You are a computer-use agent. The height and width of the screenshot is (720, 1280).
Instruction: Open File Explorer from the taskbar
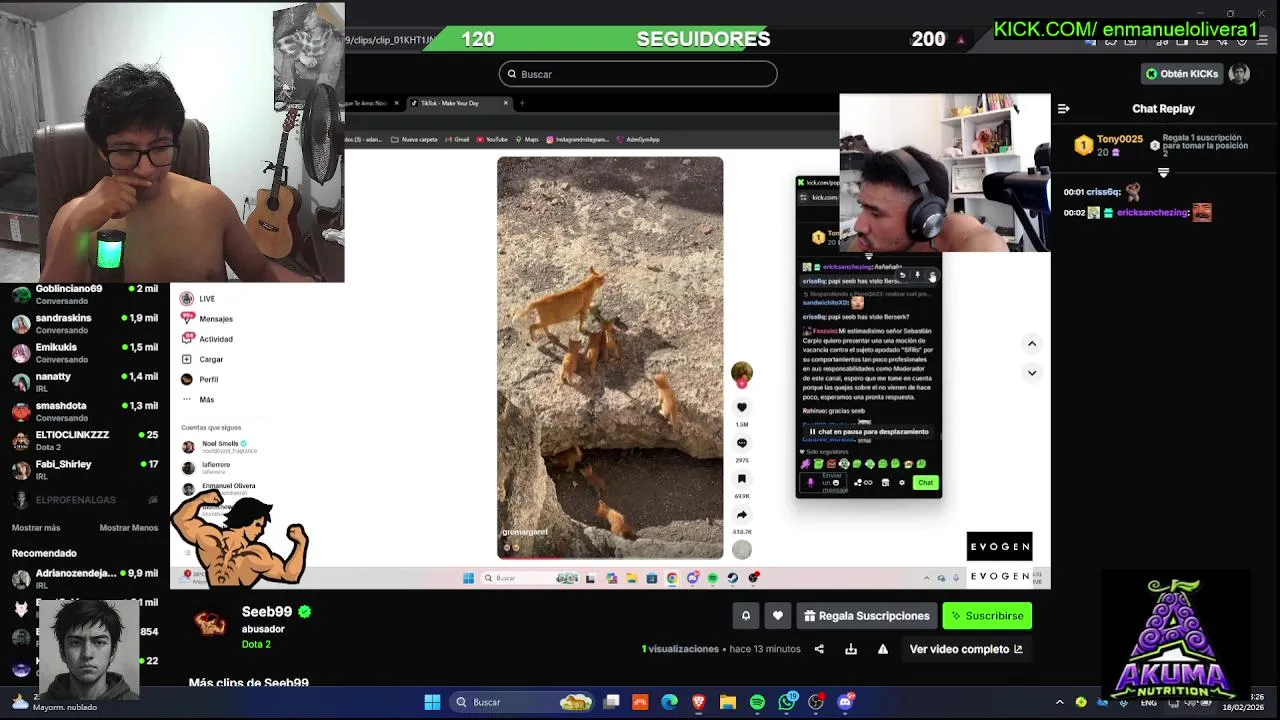pyautogui.click(x=727, y=702)
